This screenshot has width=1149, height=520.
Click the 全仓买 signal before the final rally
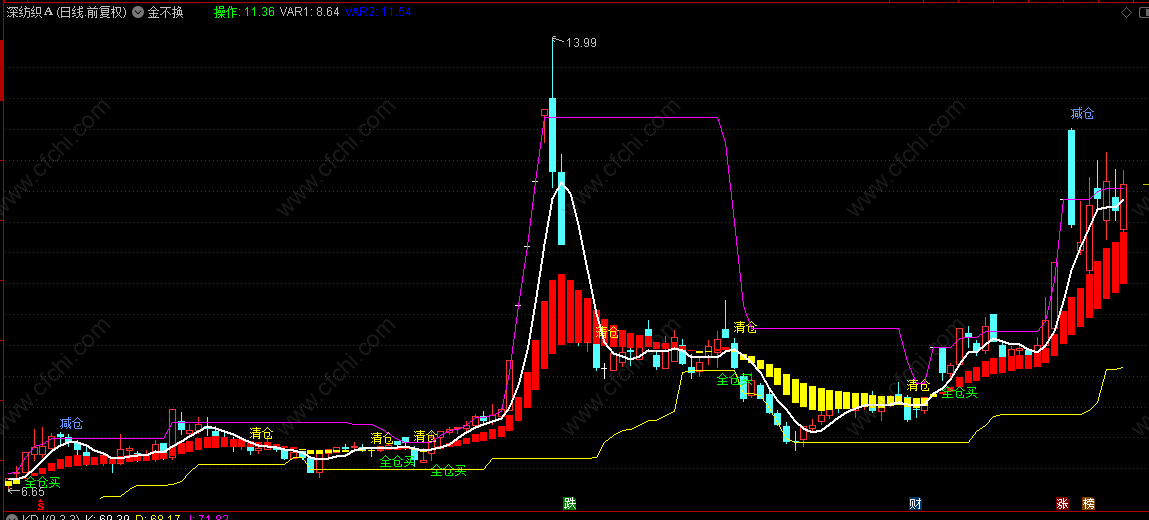[959, 393]
